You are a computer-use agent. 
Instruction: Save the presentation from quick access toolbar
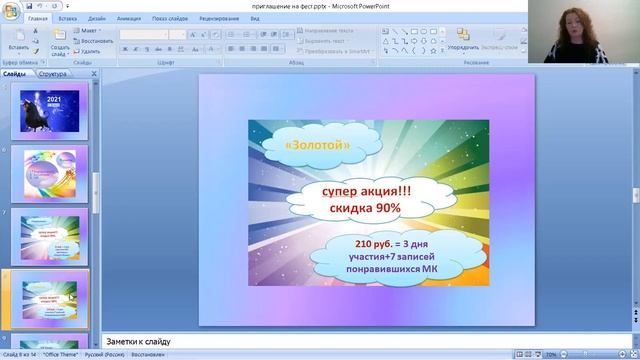[x=29, y=6]
